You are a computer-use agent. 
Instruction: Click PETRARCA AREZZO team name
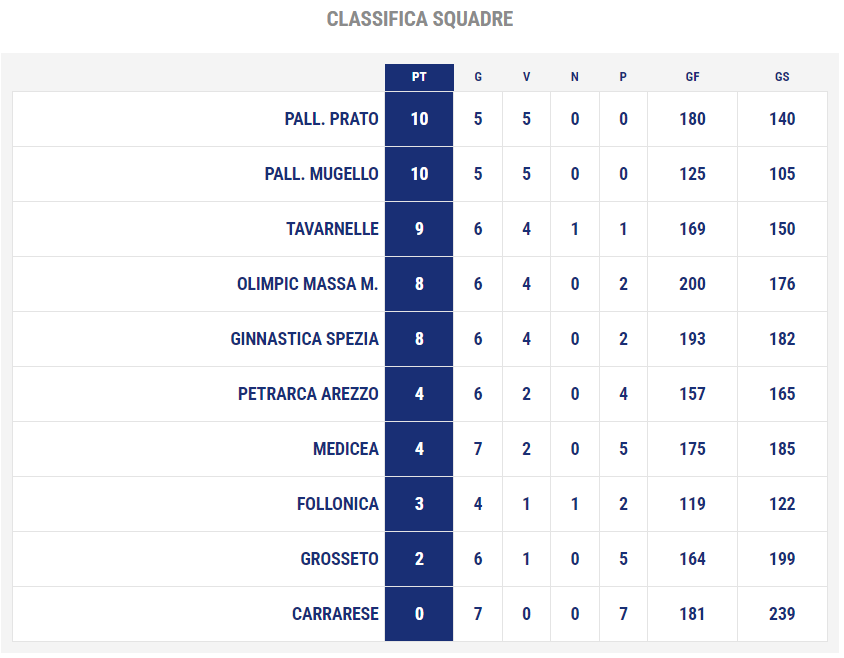pos(308,394)
